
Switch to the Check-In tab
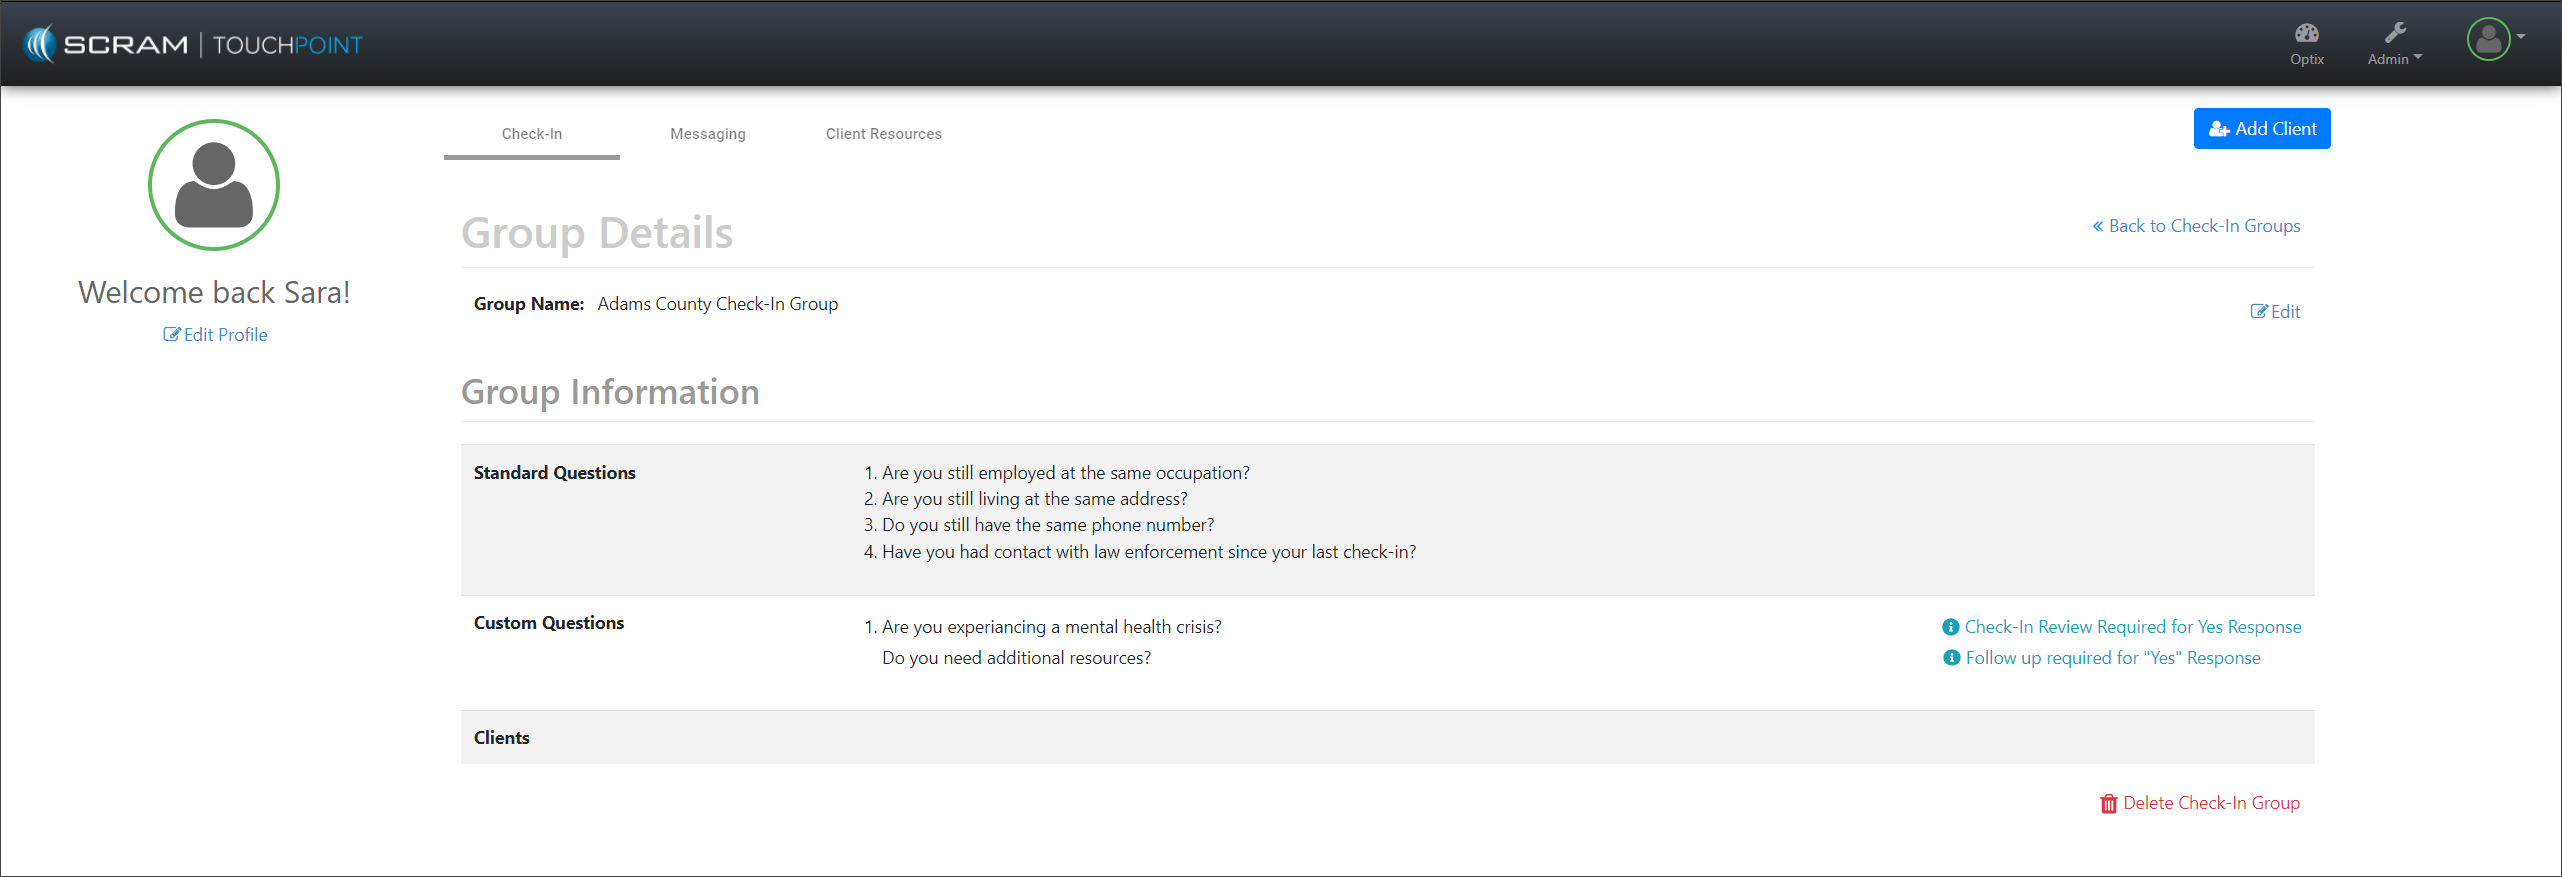pos(532,134)
